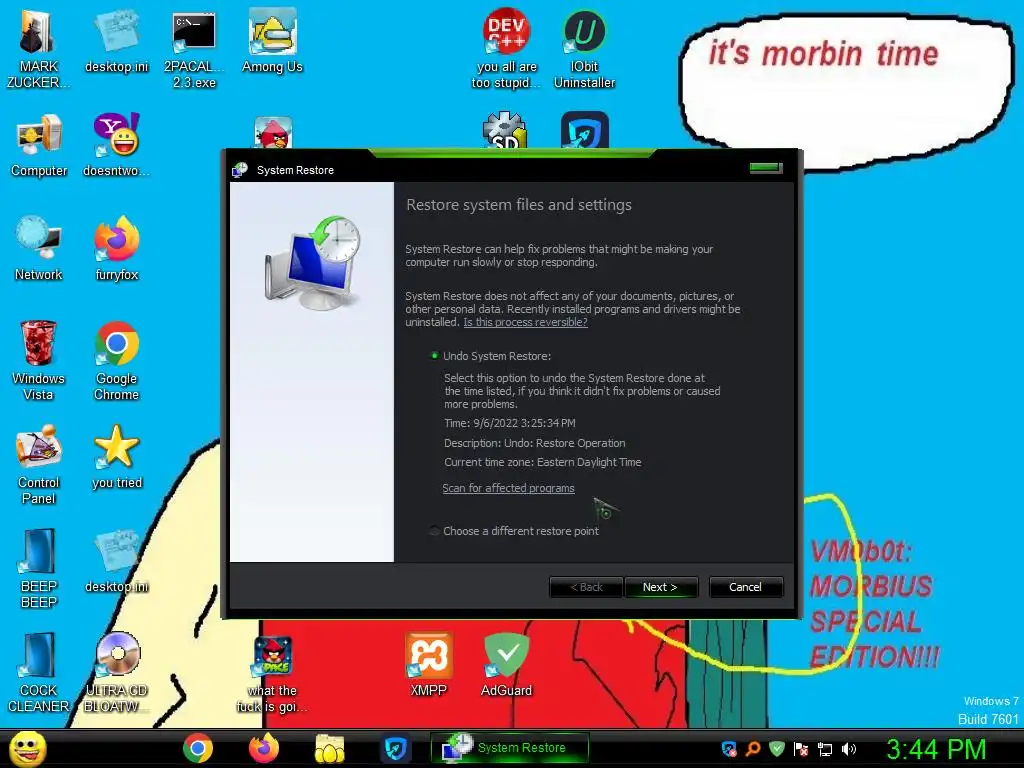This screenshot has height=768, width=1024.
Task: Open the blue shield app on taskbar
Action: pos(395,748)
